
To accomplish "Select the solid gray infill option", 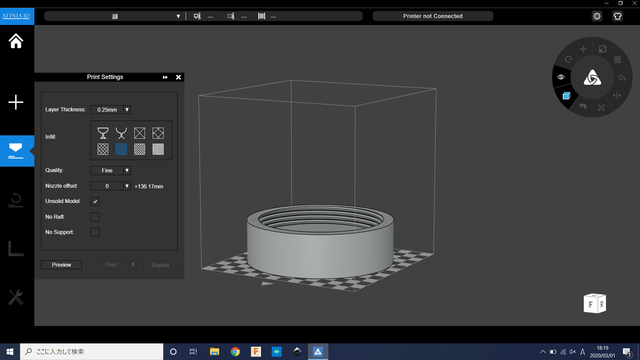I will 158,149.
